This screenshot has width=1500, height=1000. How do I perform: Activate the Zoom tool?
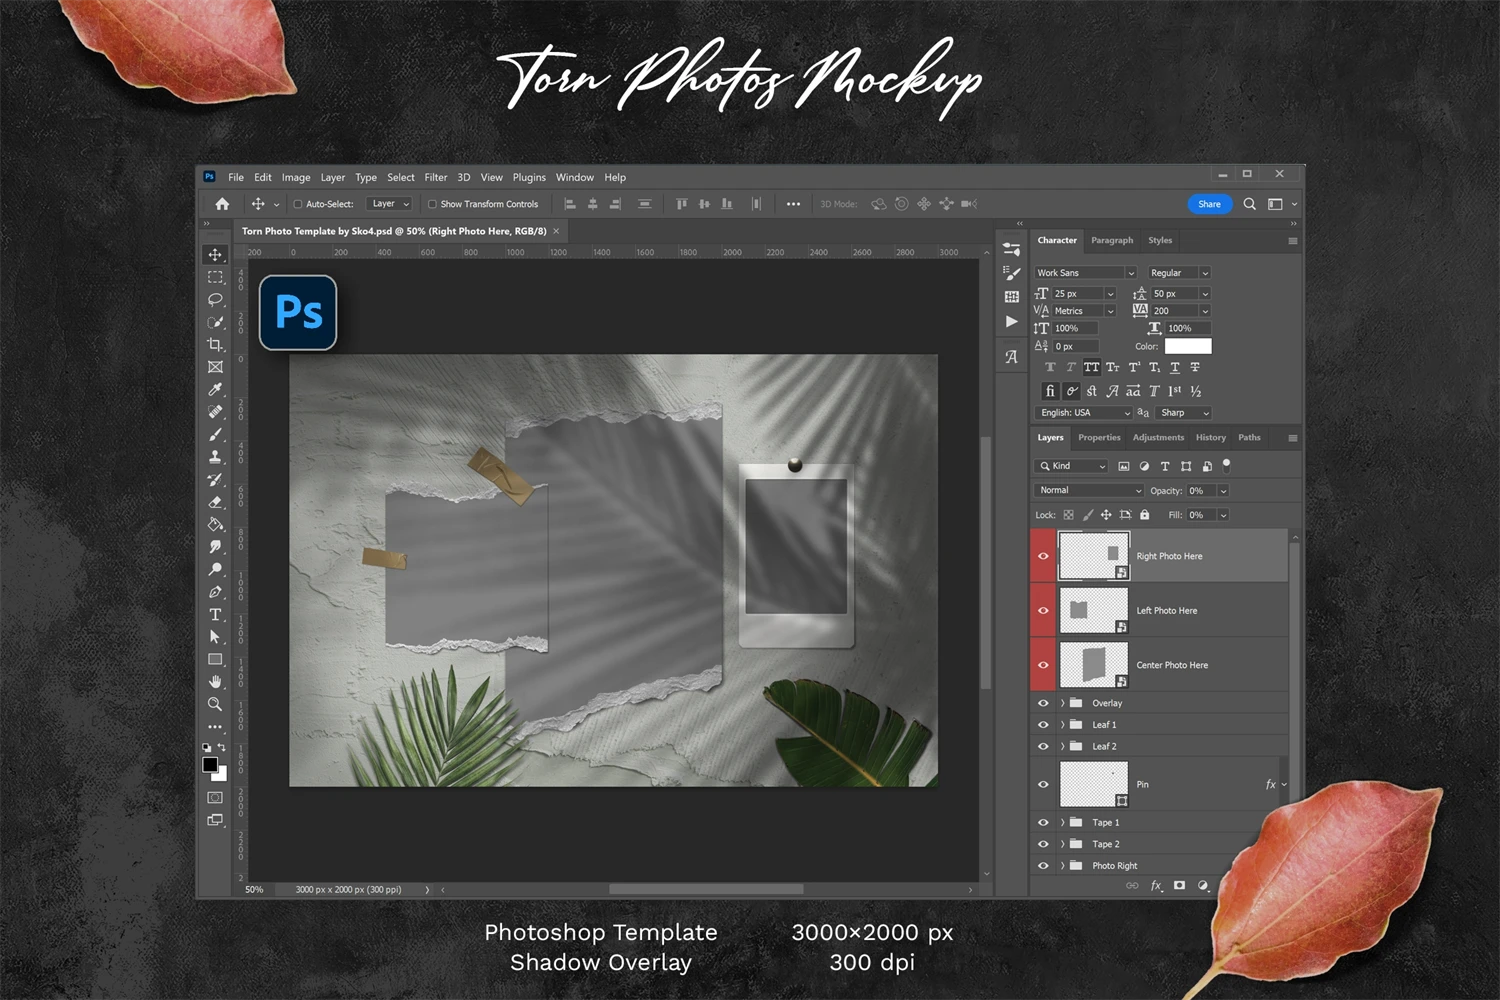[x=215, y=704]
